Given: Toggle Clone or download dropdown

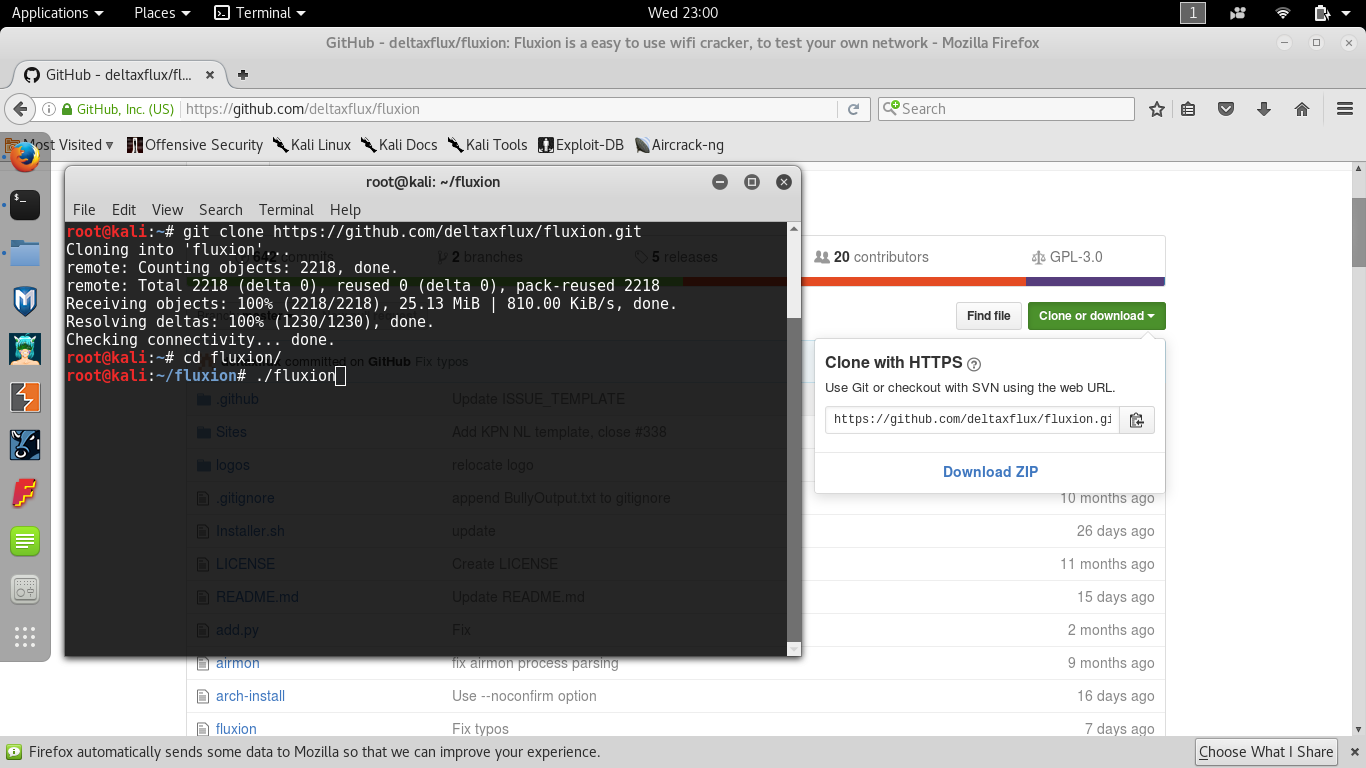Looking at the screenshot, I should tap(1096, 316).
